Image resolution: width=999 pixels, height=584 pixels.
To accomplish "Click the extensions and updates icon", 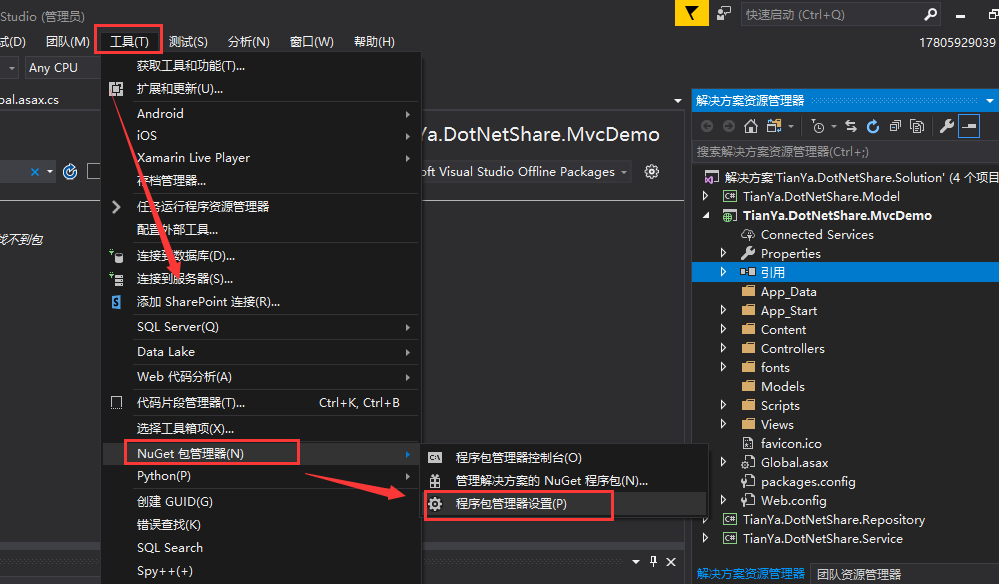I will (116, 89).
